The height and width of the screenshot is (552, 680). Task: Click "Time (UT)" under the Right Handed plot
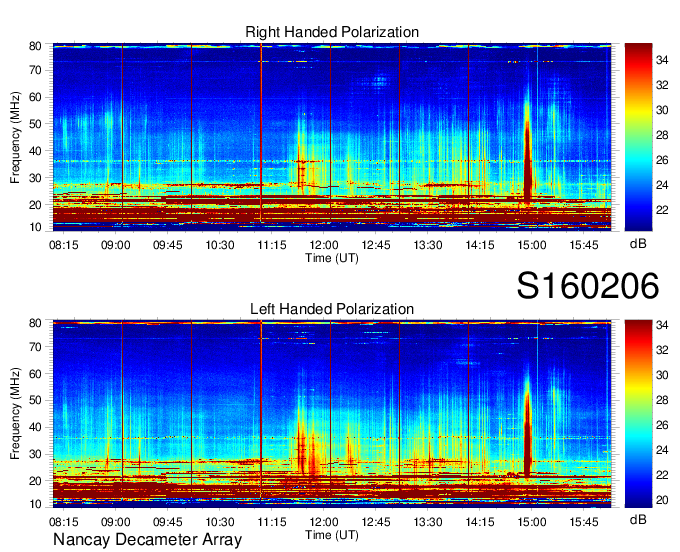point(332,258)
